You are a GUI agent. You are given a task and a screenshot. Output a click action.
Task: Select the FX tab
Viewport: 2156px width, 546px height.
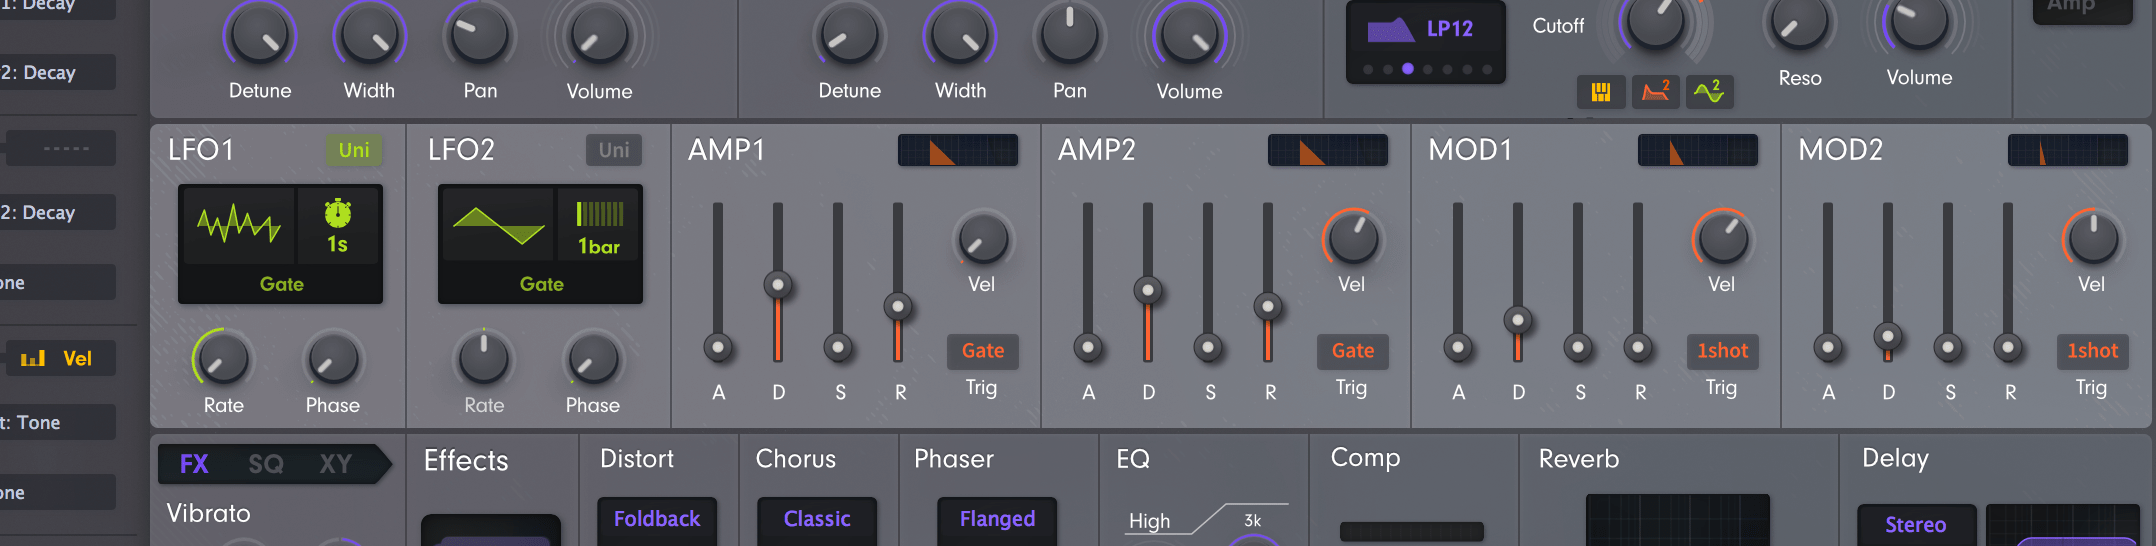tap(194, 464)
